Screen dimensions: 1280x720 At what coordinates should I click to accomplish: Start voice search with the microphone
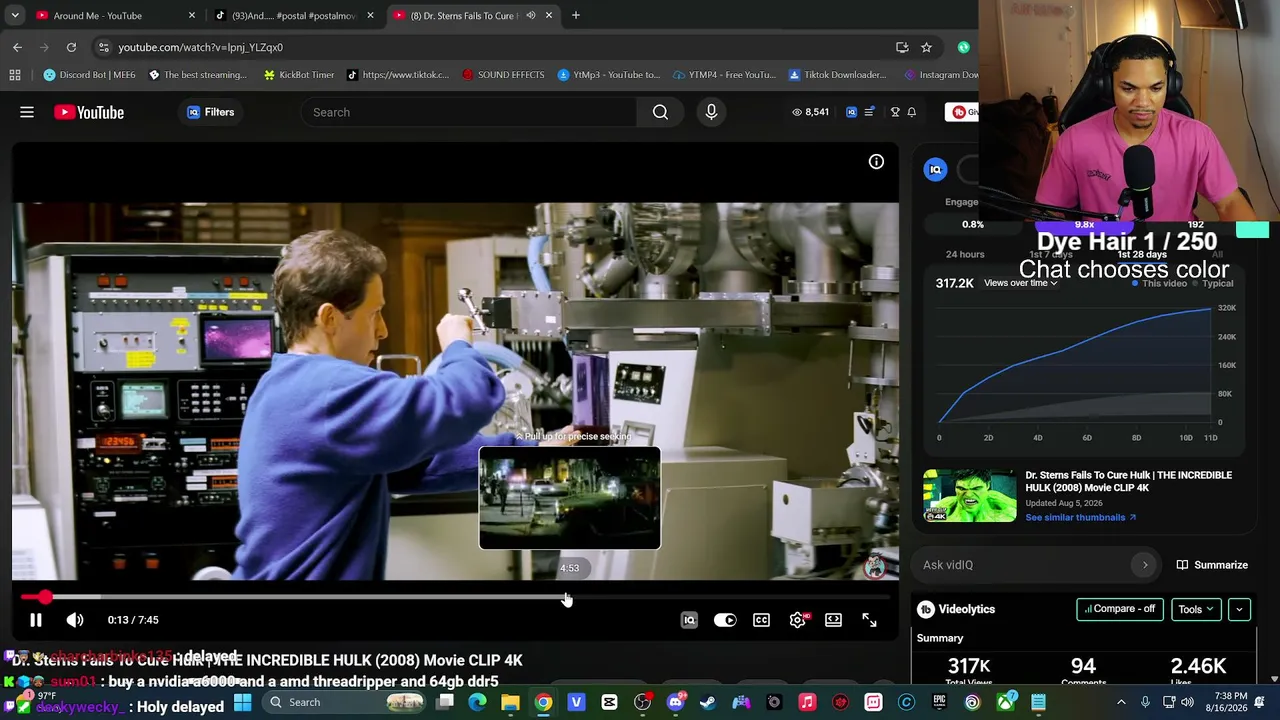[x=711, y=112]
